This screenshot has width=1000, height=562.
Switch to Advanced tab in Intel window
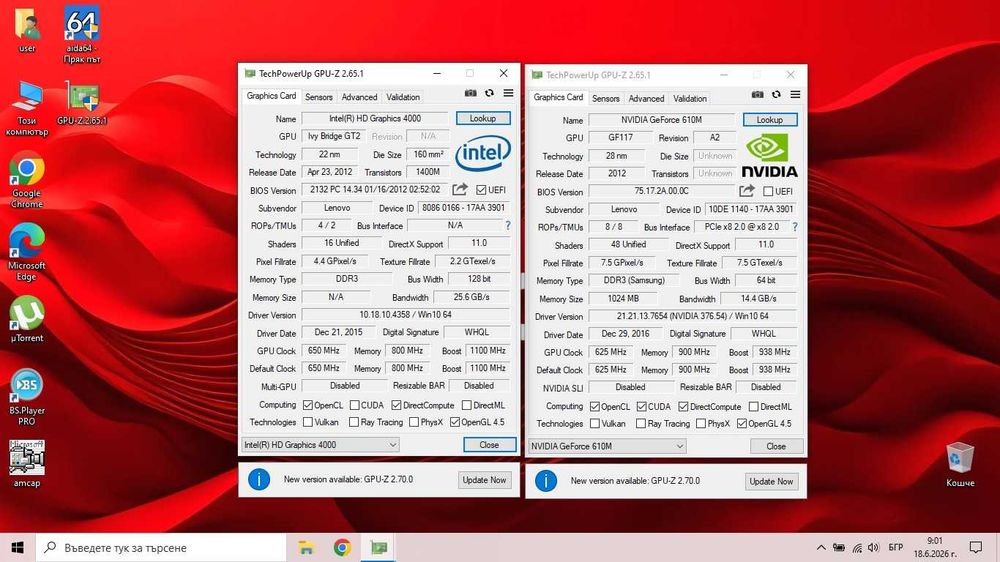(359, 97)
